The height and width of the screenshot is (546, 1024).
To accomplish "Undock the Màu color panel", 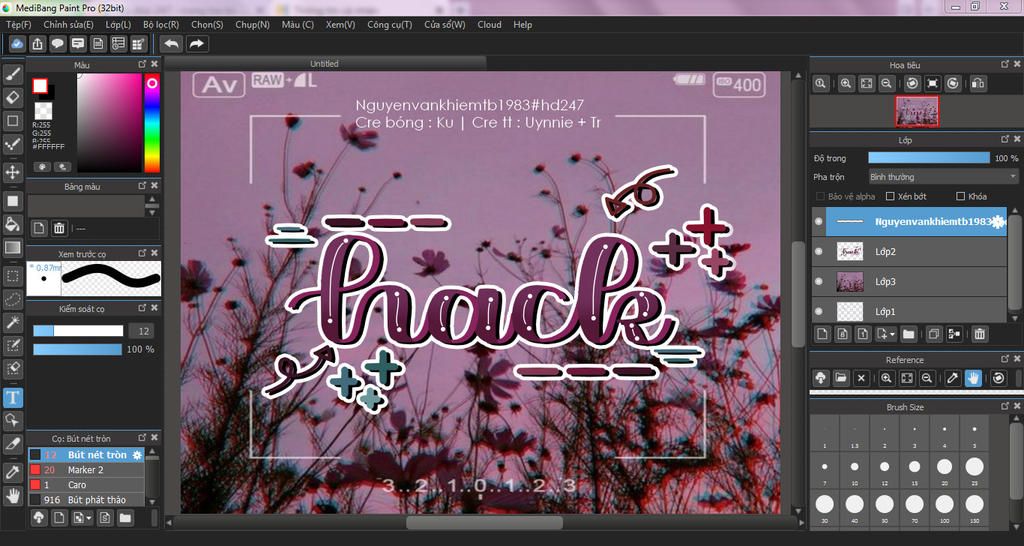I will click(x=142, y=64).
